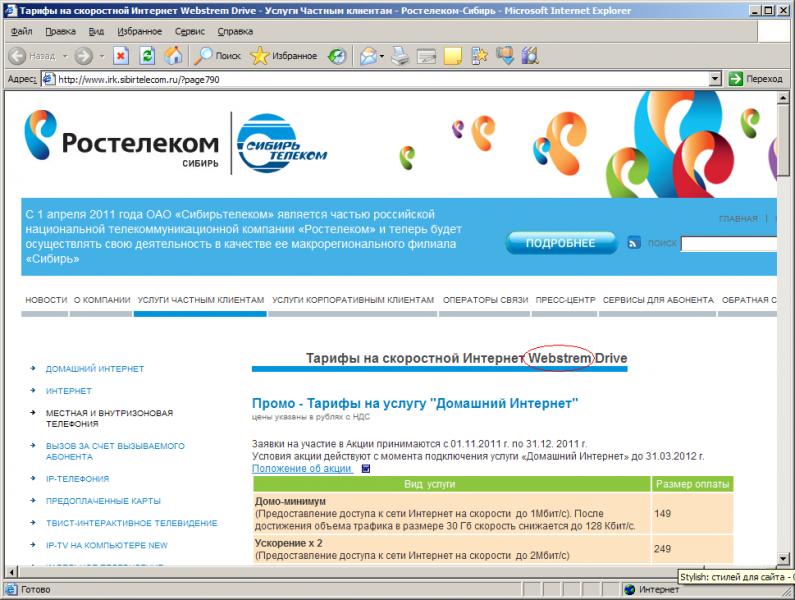Open the ПРЕСС-ЦЕНТР tab
Viewport: 795px width, 600px height.
(x=565, y=300)
